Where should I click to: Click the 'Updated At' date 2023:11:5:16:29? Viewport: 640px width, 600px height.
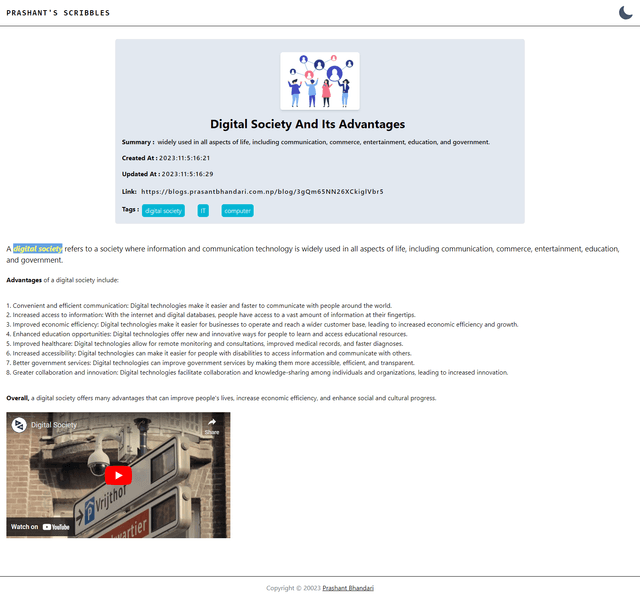pos(187,174)
